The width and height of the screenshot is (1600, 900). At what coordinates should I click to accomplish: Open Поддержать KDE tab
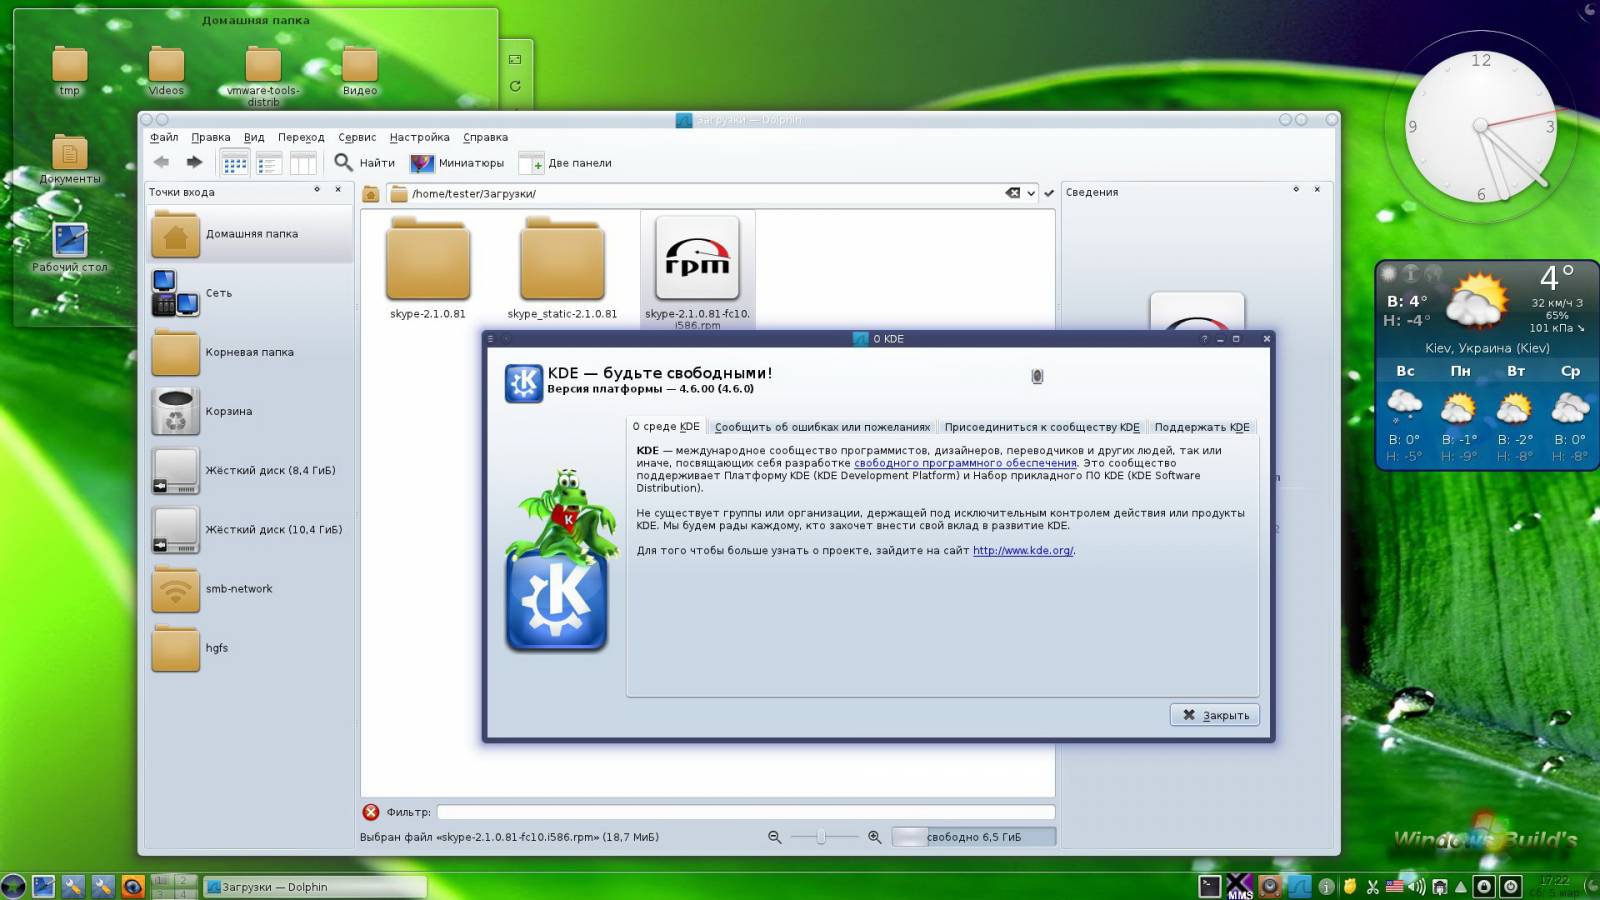coord(1202,427)
